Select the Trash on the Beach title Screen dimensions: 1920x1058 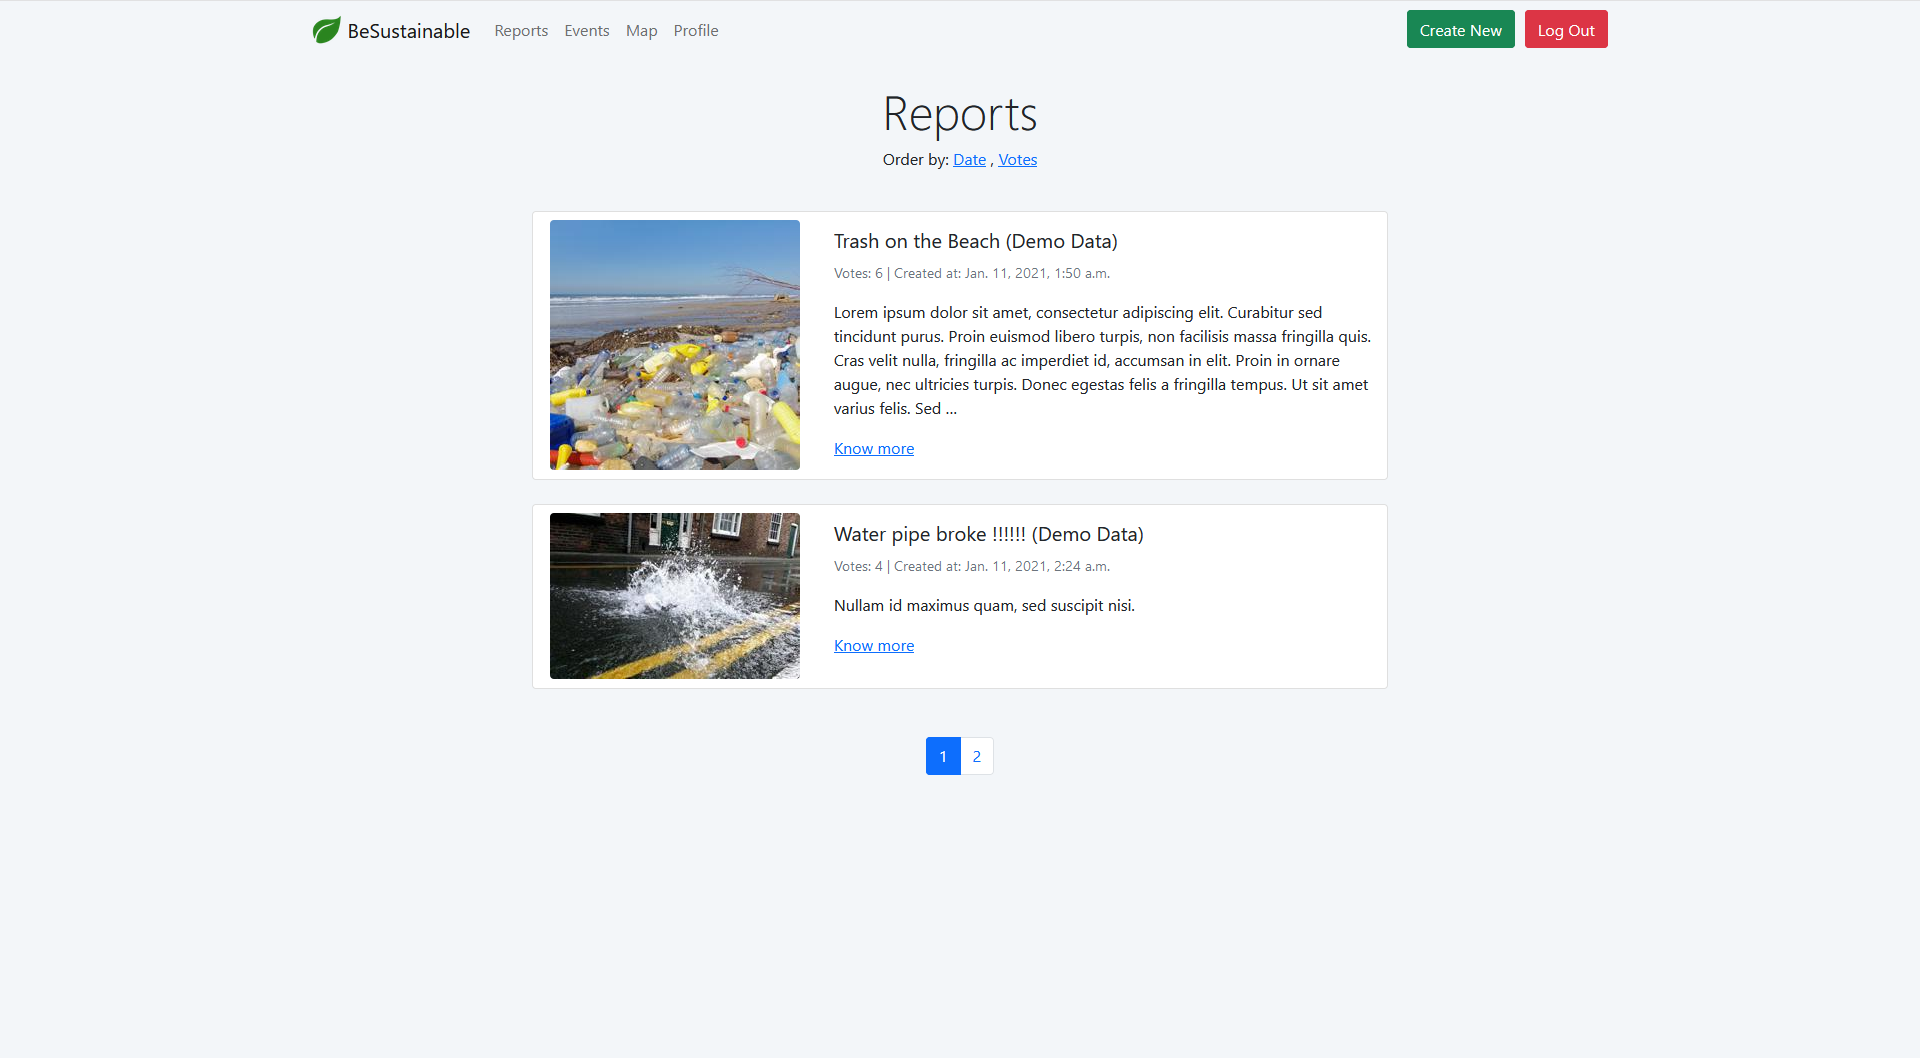975,242
